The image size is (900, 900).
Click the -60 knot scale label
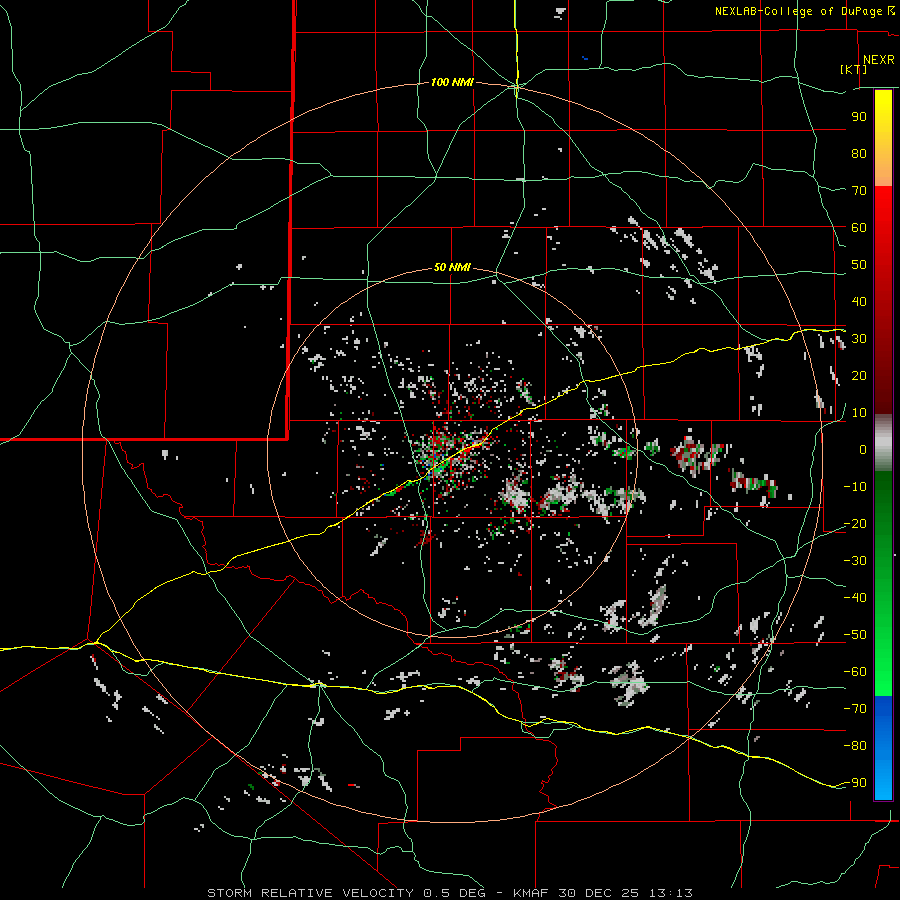click(855, 672)
